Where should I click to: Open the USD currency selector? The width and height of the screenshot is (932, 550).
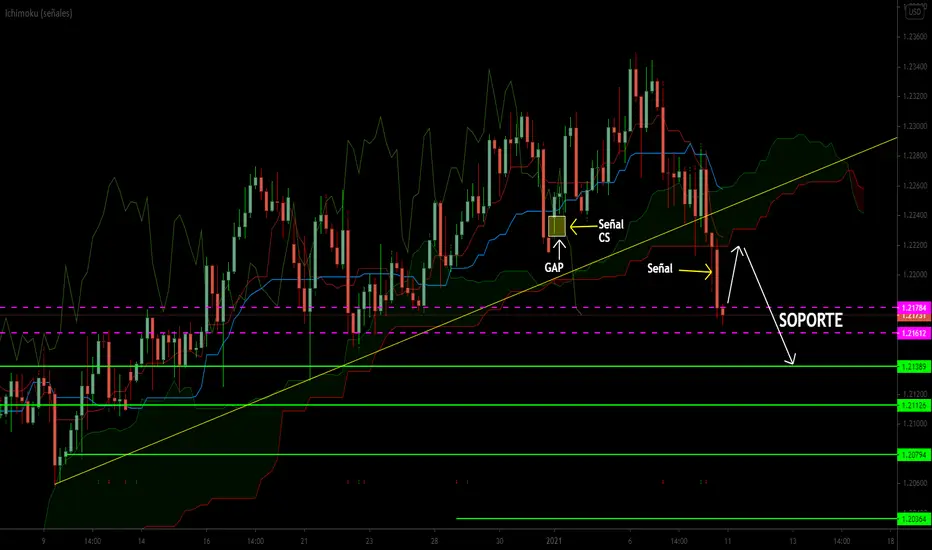tap(914, 11)
